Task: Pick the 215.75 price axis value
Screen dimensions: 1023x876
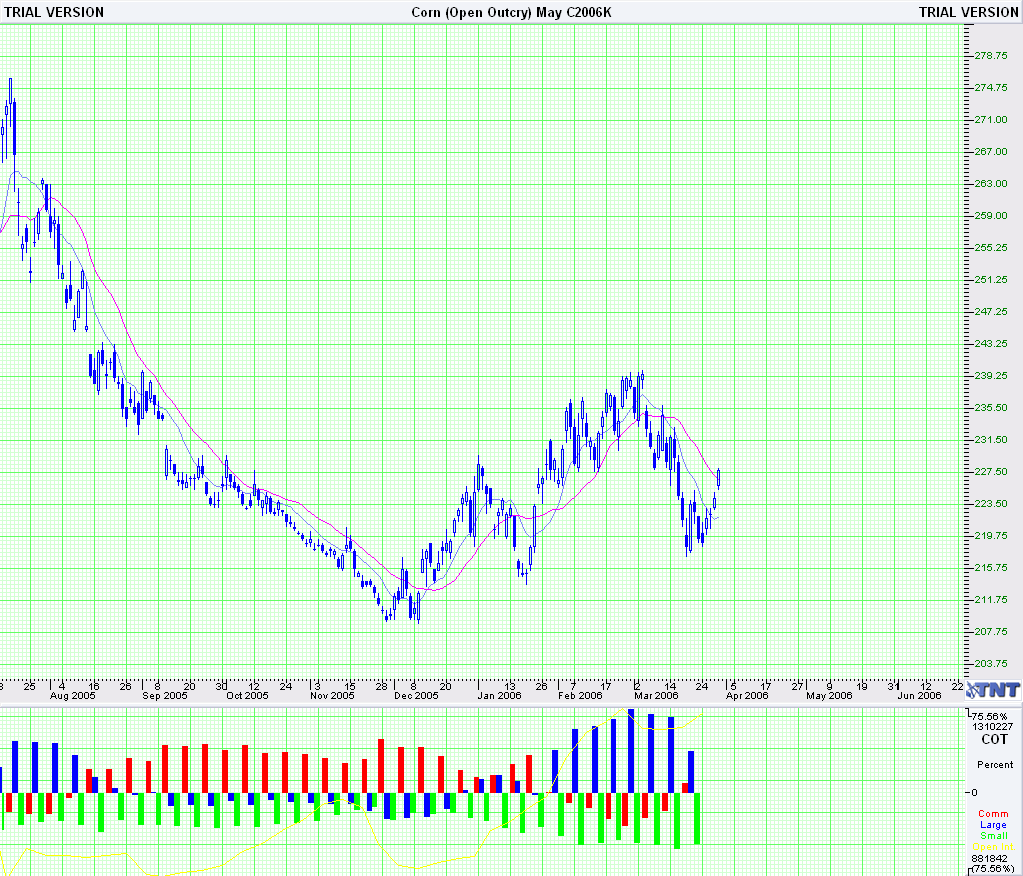Action: pyautogui.click(x=991, y=567)
